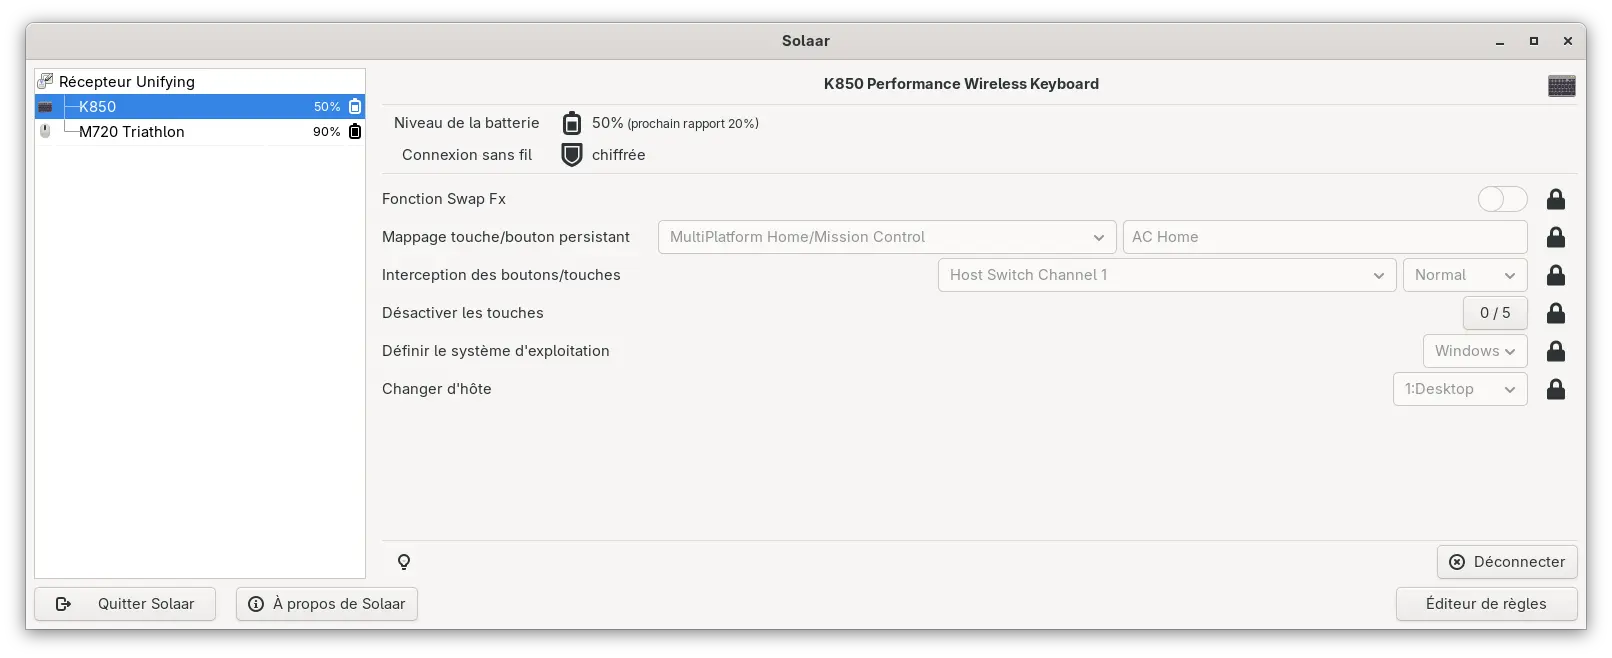Click the lock icon for Fonction Swap Fx

(x=1555, y=199)
